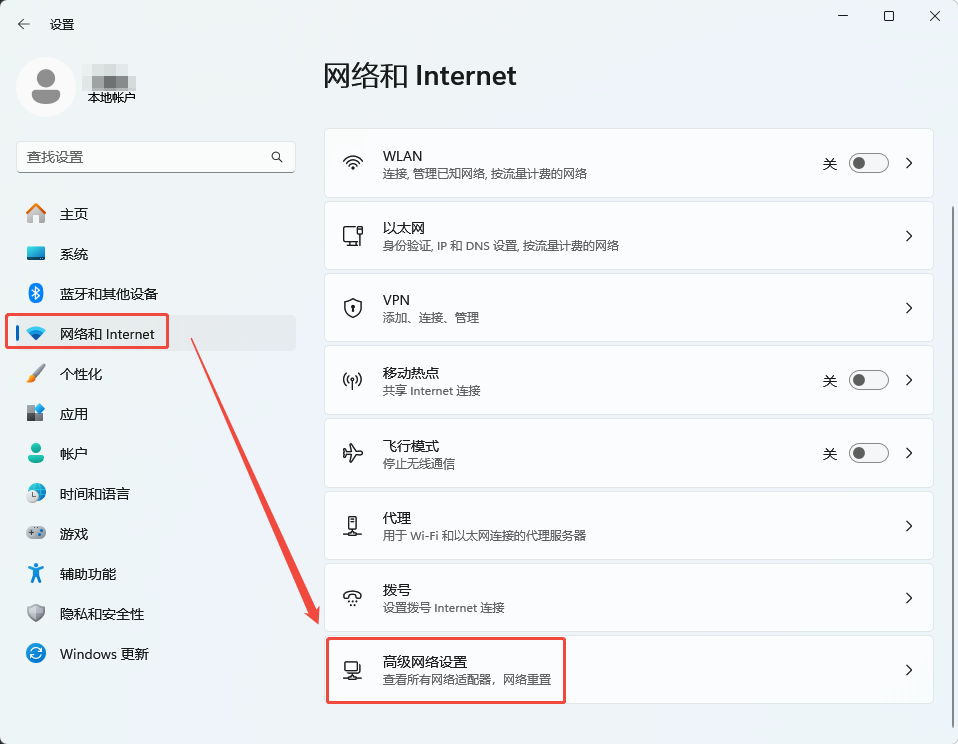Select Personalization (个性化) in the sidebar
Image resolution: width=958 pixels, height=744 pixels.
click(x=156, y=374)
